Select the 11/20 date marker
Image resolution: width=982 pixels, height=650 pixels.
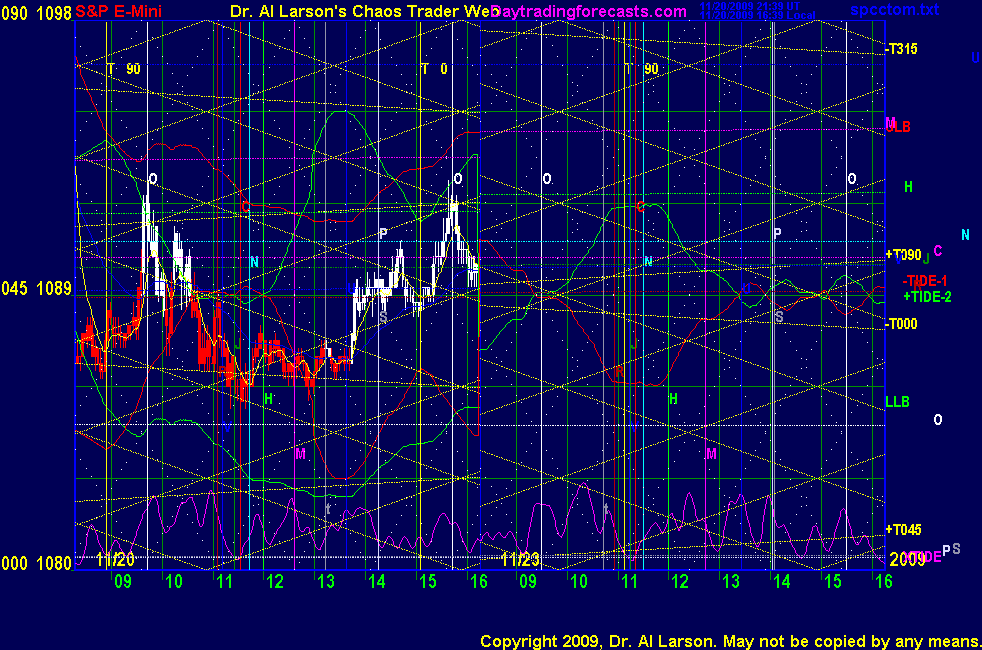(116, 559)
